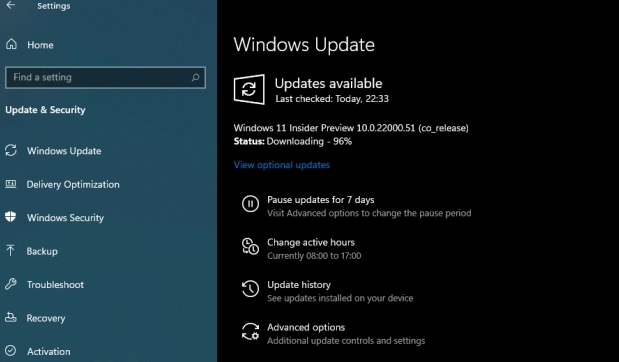Click the Windows Security shield icon

point(11,217)
